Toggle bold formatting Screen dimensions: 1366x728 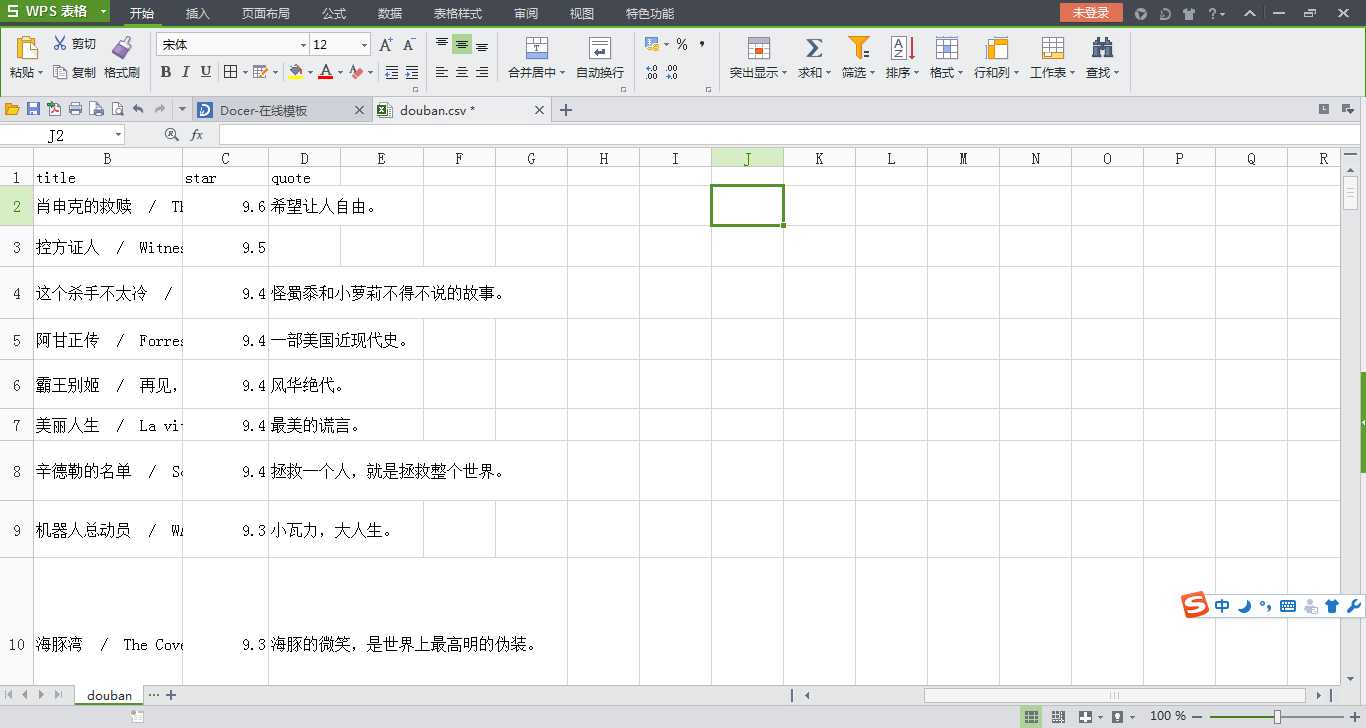point(166,72)
